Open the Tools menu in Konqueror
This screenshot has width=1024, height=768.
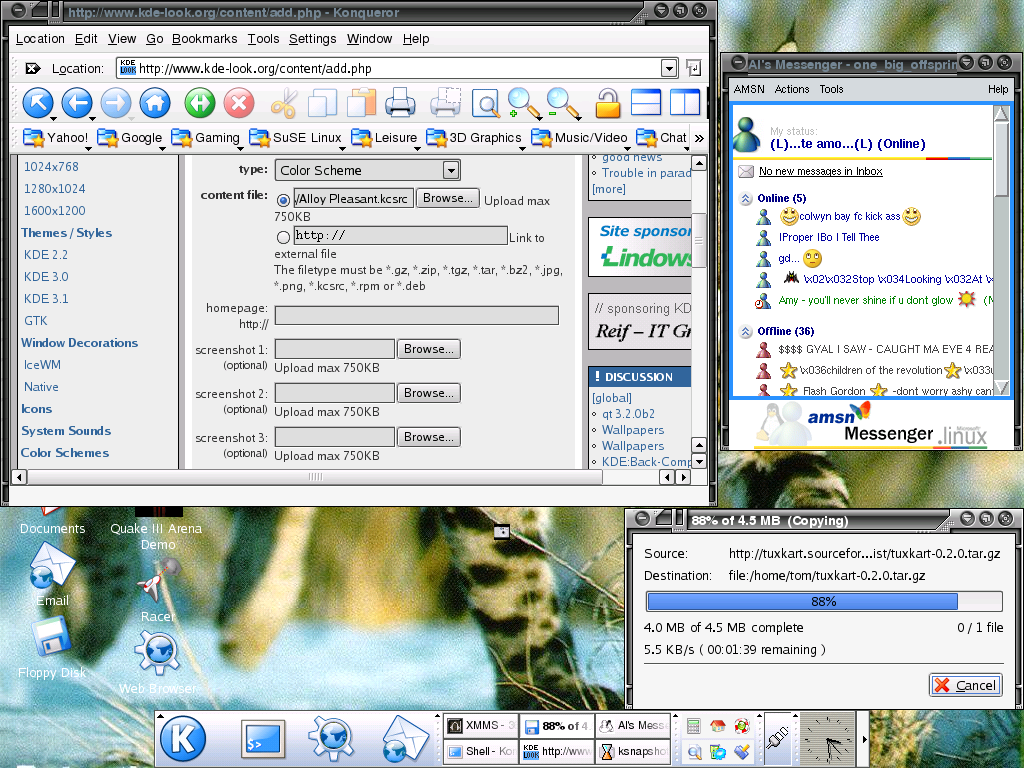tap(263, 39)
